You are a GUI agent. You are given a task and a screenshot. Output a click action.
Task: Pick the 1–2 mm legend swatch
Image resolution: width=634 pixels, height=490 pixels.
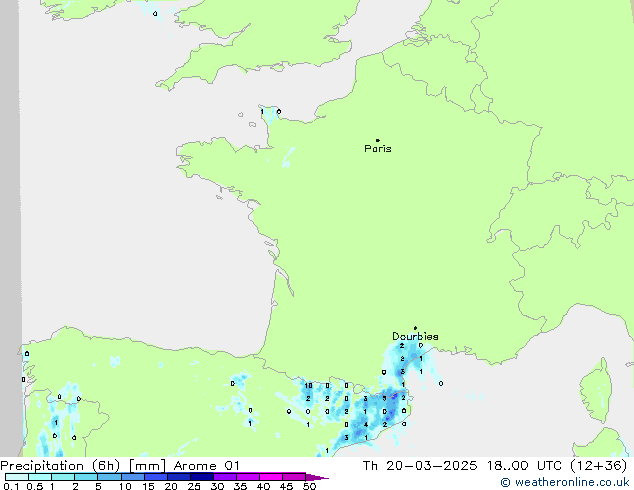point(63,477)
